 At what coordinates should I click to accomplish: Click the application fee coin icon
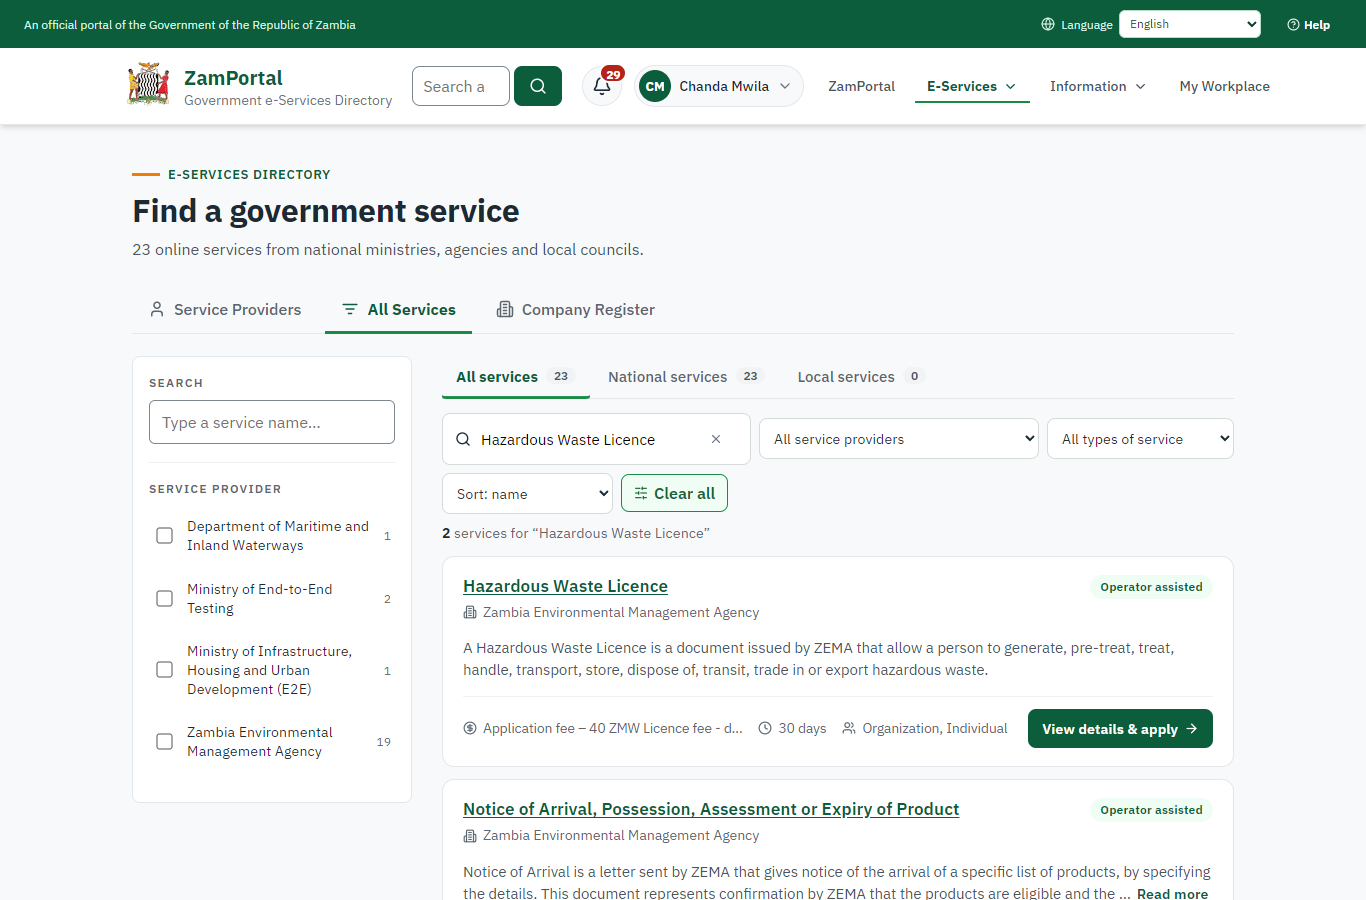coord(470,729)
